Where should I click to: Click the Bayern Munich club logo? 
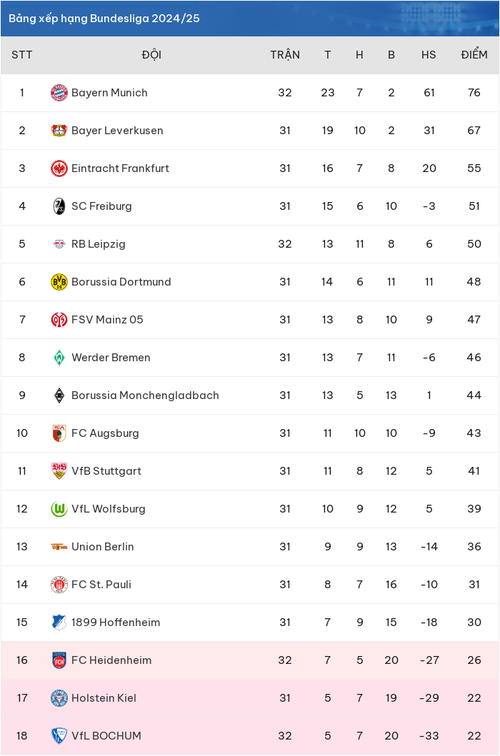59,93
